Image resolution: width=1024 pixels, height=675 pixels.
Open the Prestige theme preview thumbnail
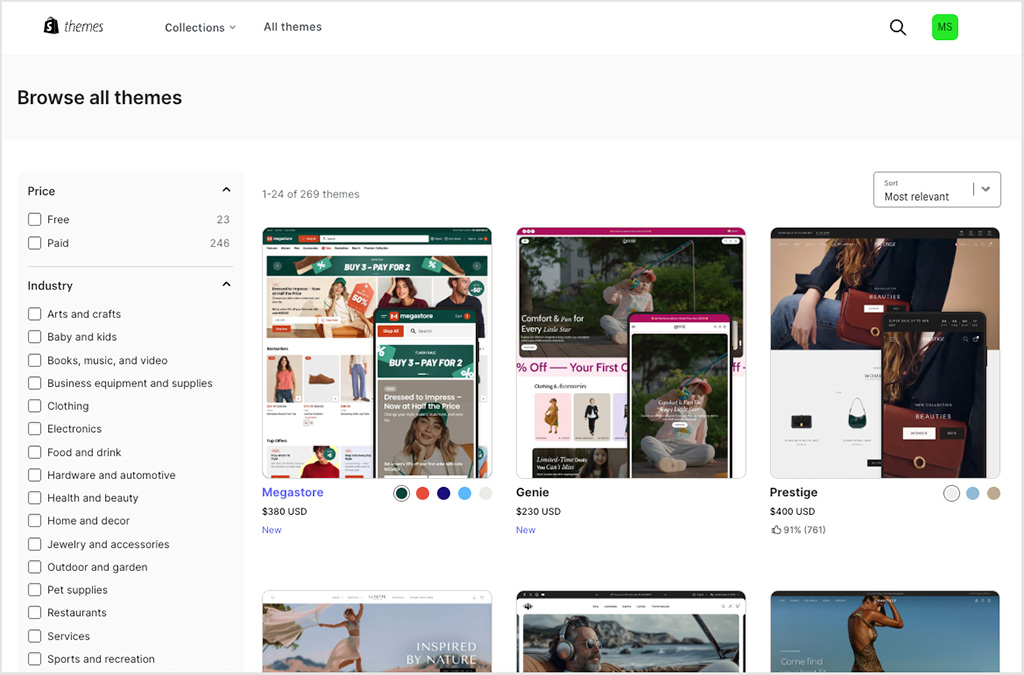[885, 353]
